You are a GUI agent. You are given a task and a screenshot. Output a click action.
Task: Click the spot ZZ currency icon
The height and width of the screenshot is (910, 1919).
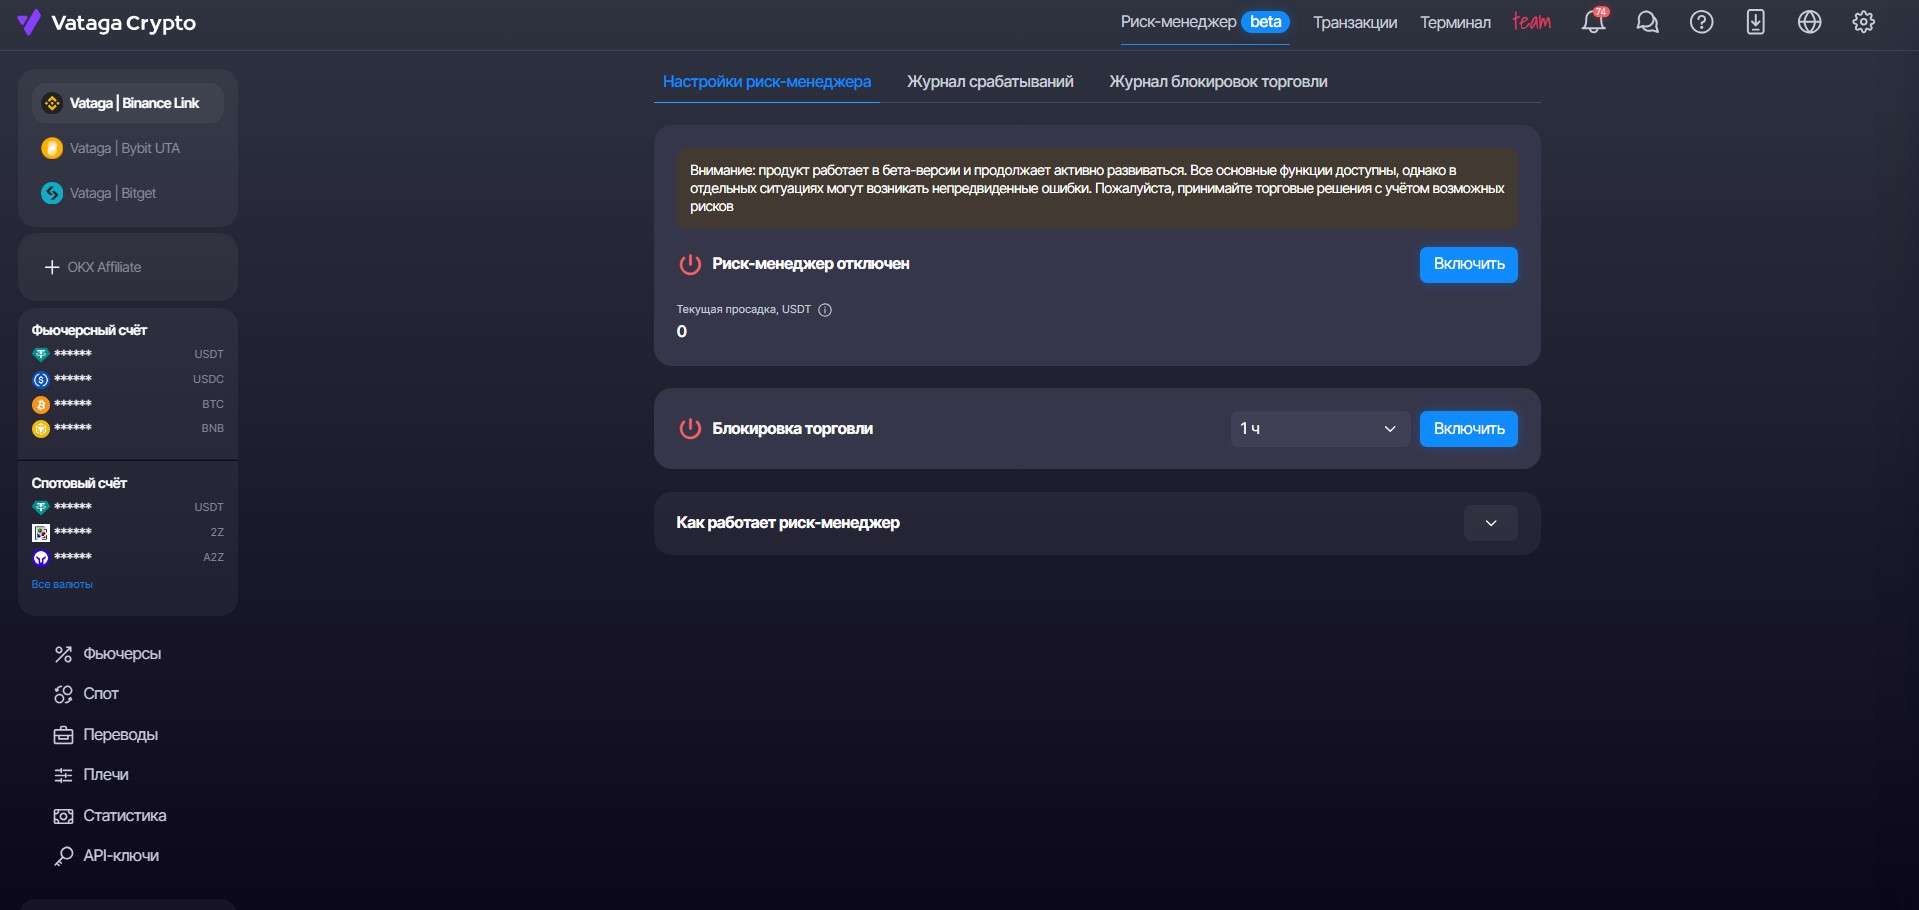pos(41,533)
